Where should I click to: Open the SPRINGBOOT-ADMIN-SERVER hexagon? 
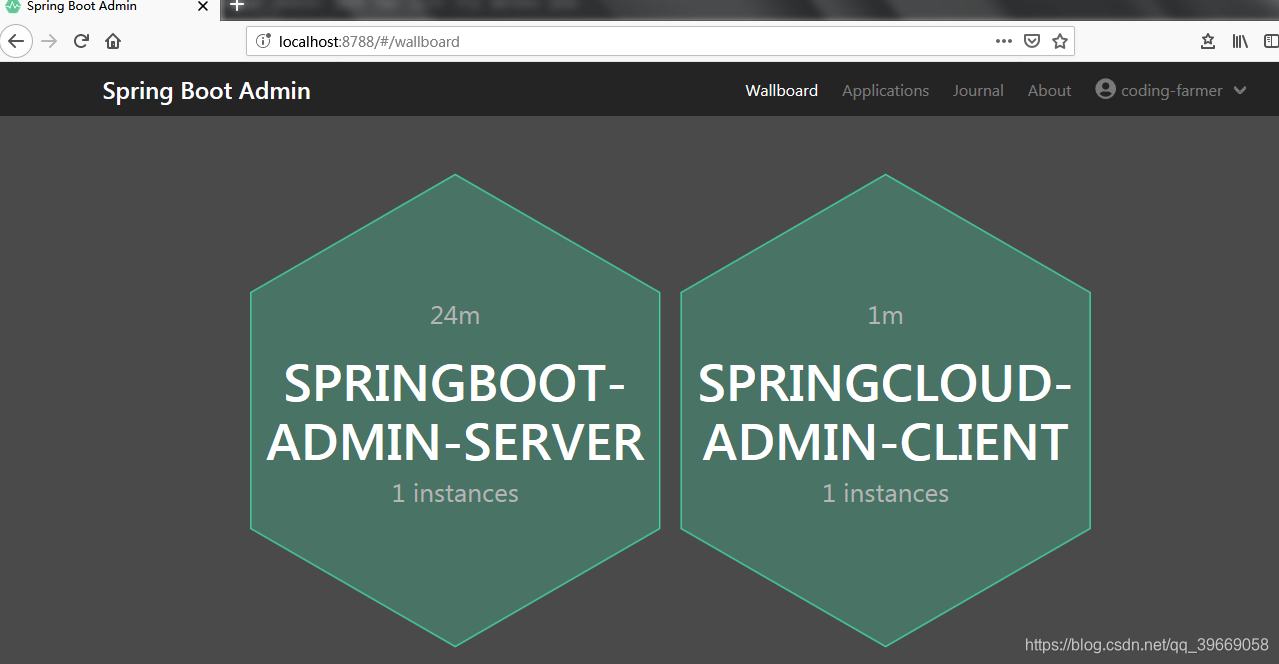pyautogui.click(x=455, y=410)
